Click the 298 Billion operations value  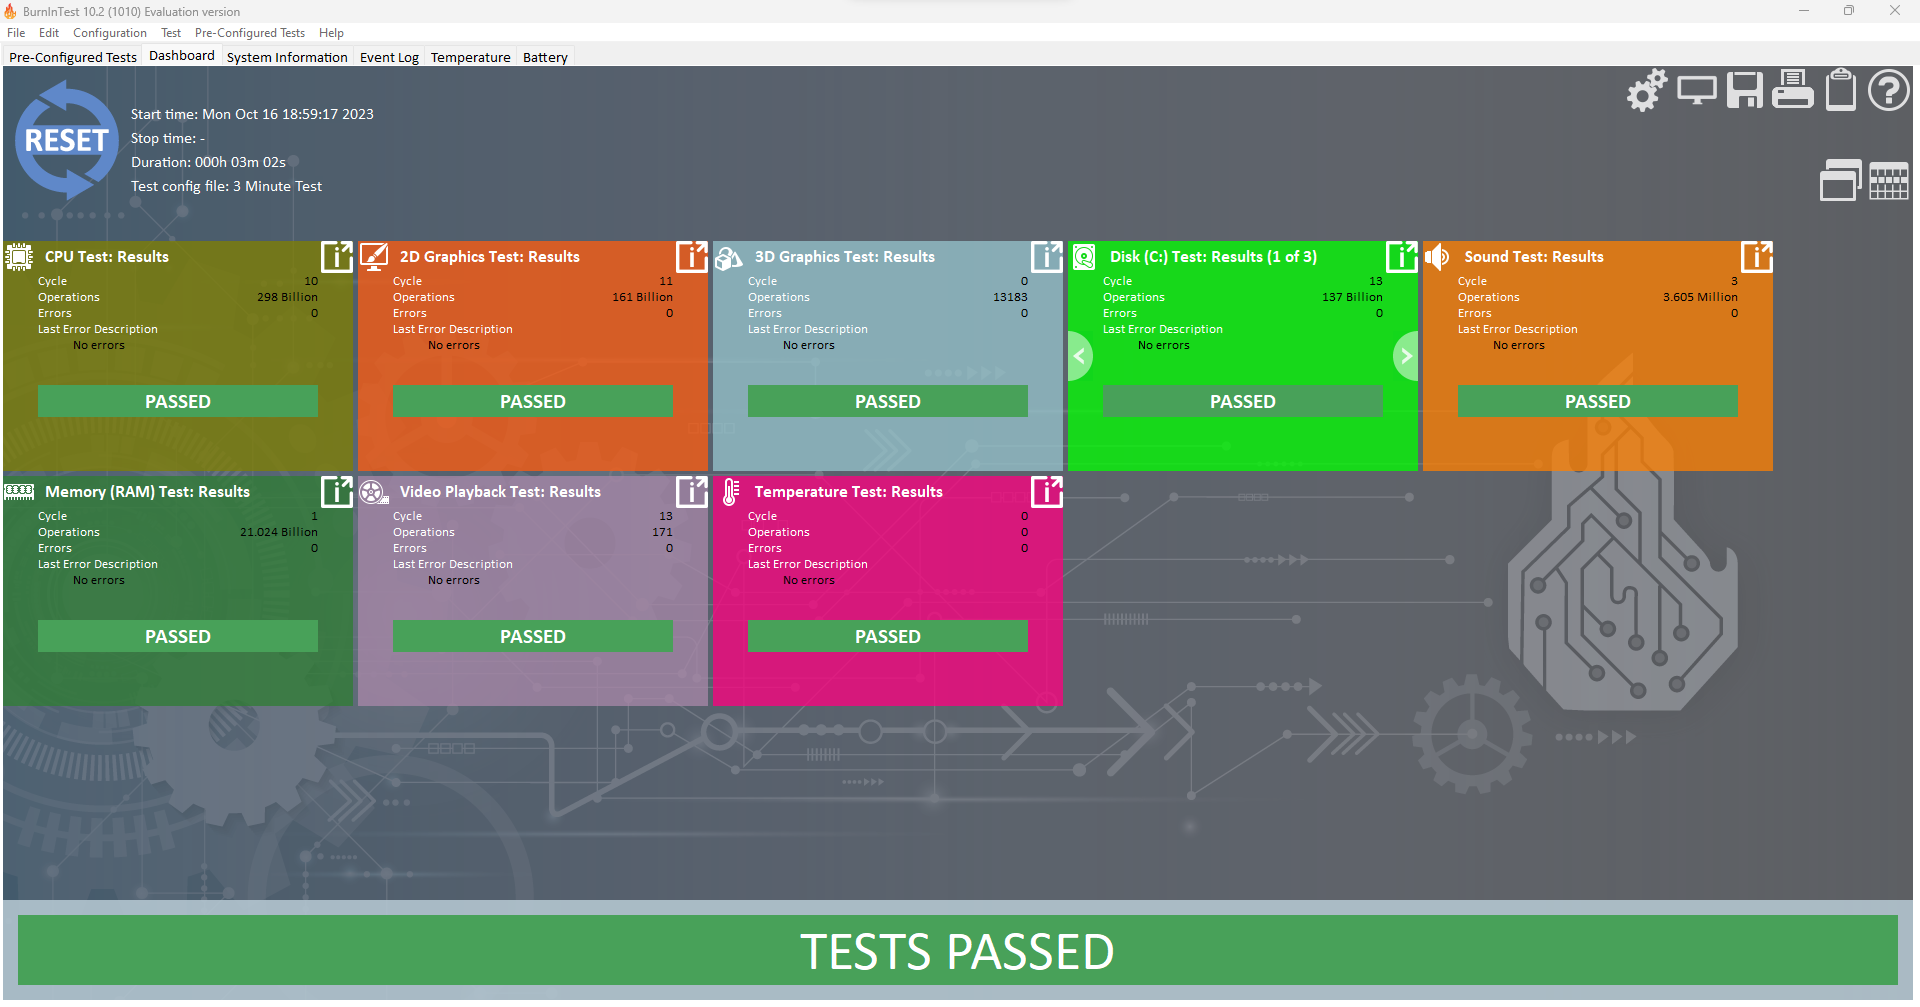tap(287, 297)
